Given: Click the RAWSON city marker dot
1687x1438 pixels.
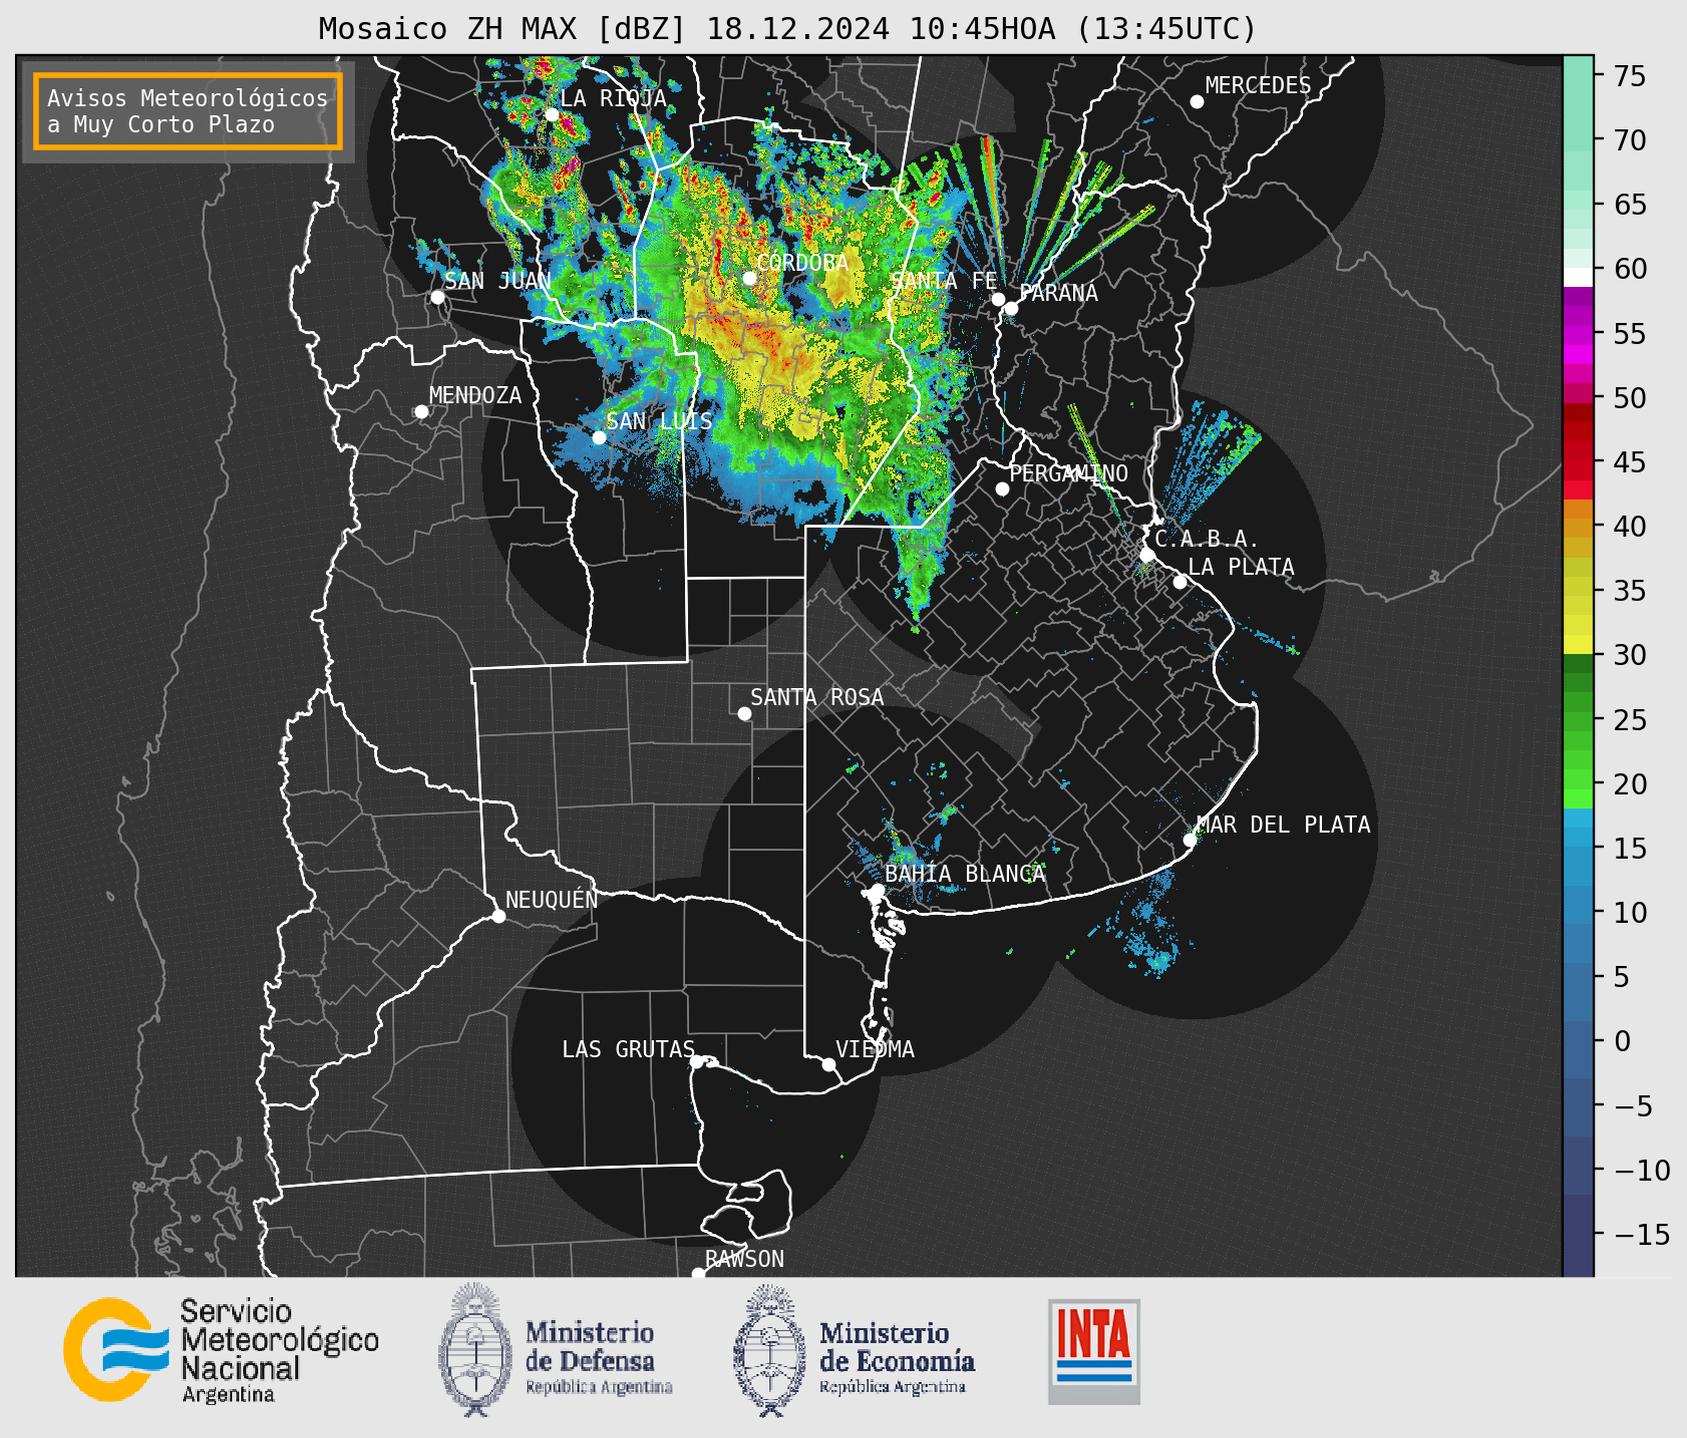Looking at the screenshot, I should [x=698, y=1273].
